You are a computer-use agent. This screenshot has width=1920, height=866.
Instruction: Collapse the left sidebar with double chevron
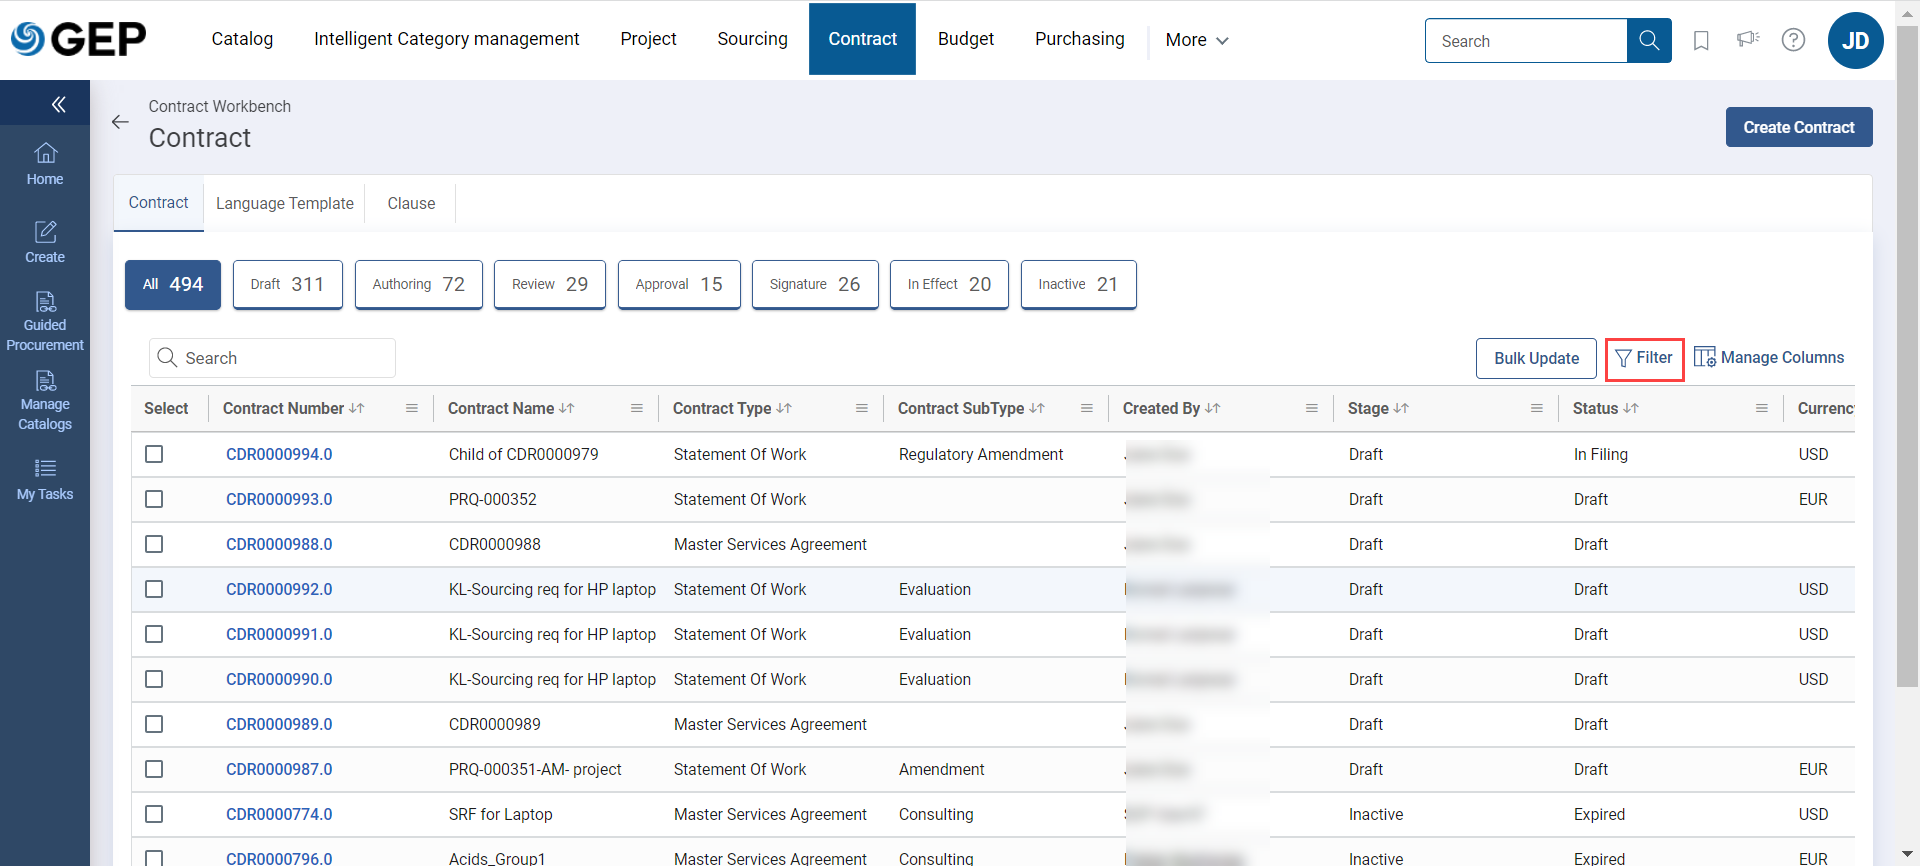tap(58, 104)
